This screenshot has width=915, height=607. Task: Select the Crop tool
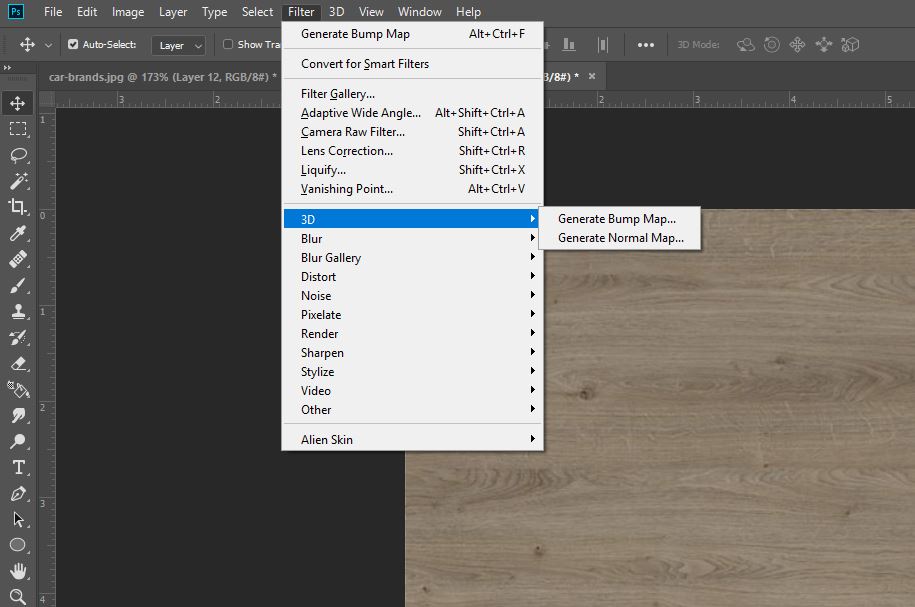18,207
